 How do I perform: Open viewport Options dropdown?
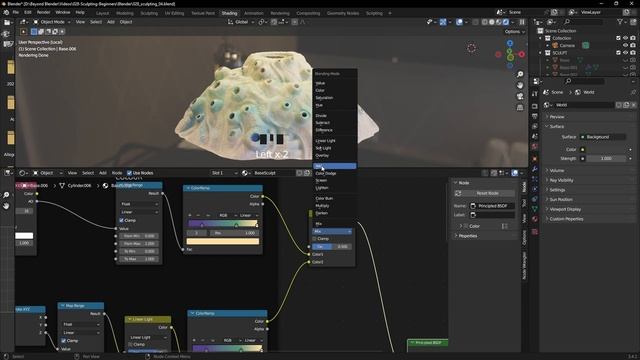tap(514, 31)
